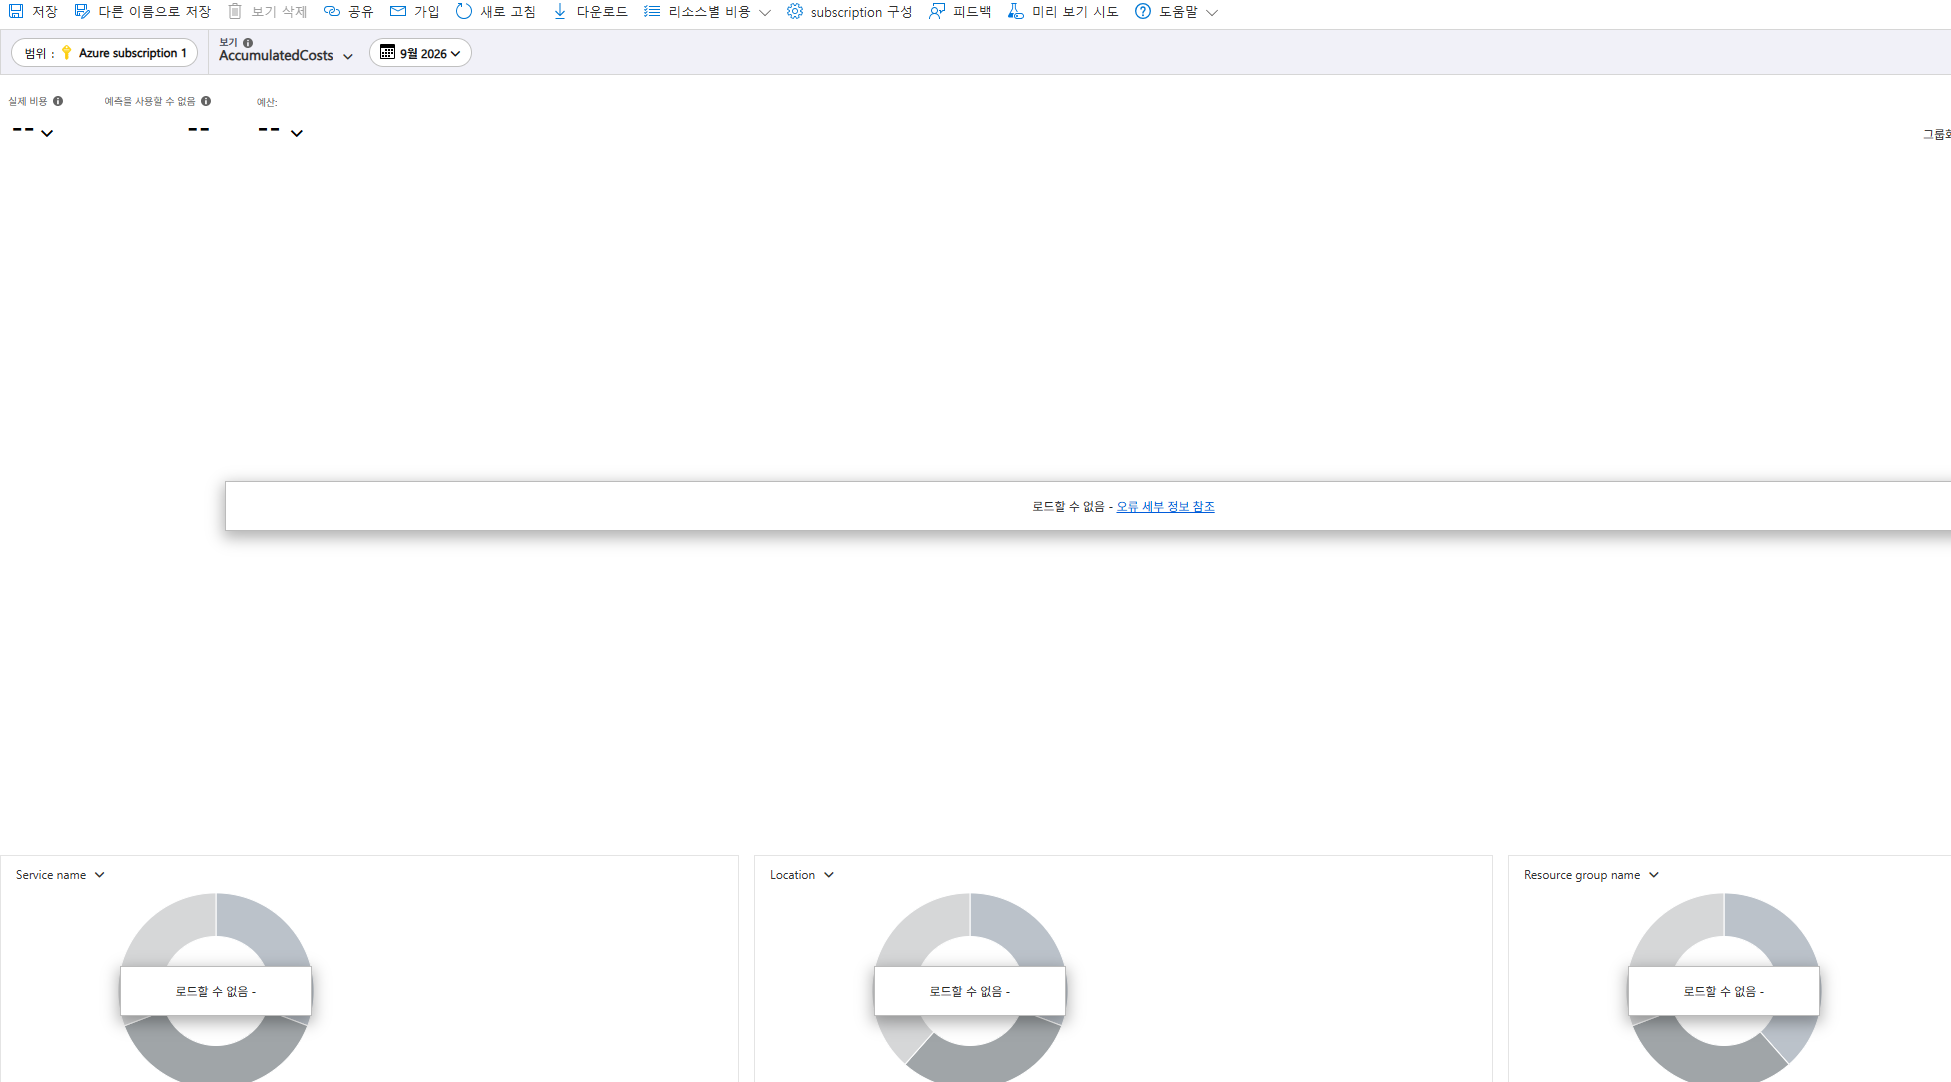This screenshot has width=1951, height=1082.
Task: Click the Azure subscription 1 scope pill
Action: tap(104, 53)
